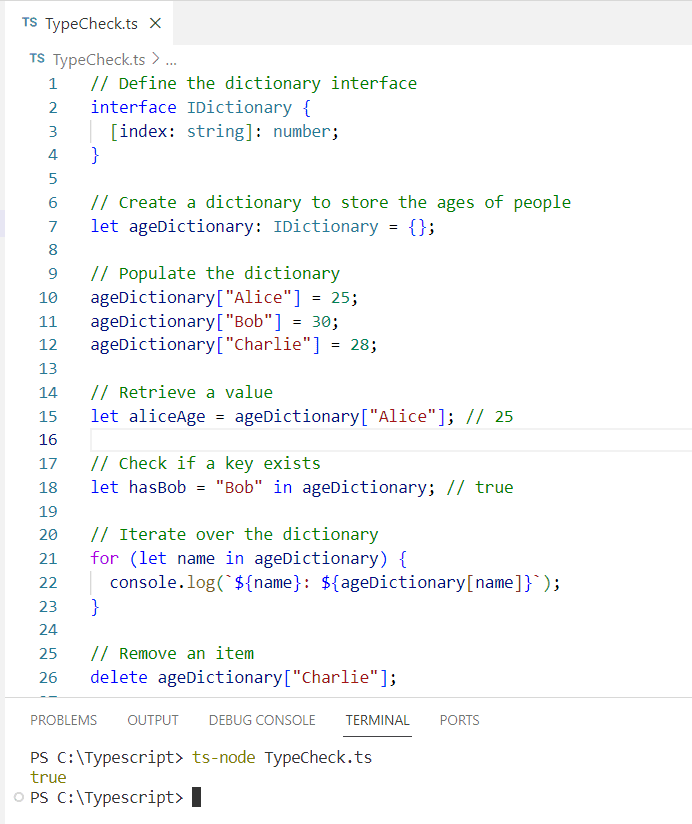Open the PROBLEMS panel tab

[x=64, y=720]
